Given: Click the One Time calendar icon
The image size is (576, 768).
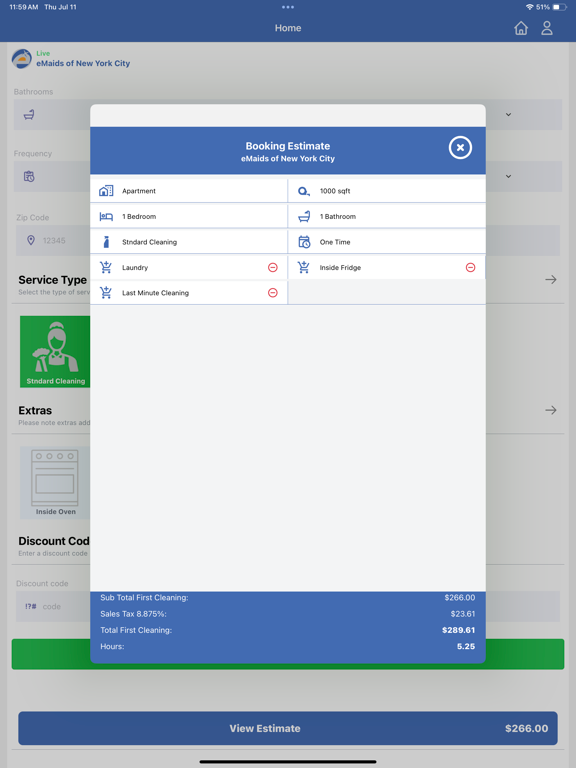Looking at the screenshot, I should point(304,241).
